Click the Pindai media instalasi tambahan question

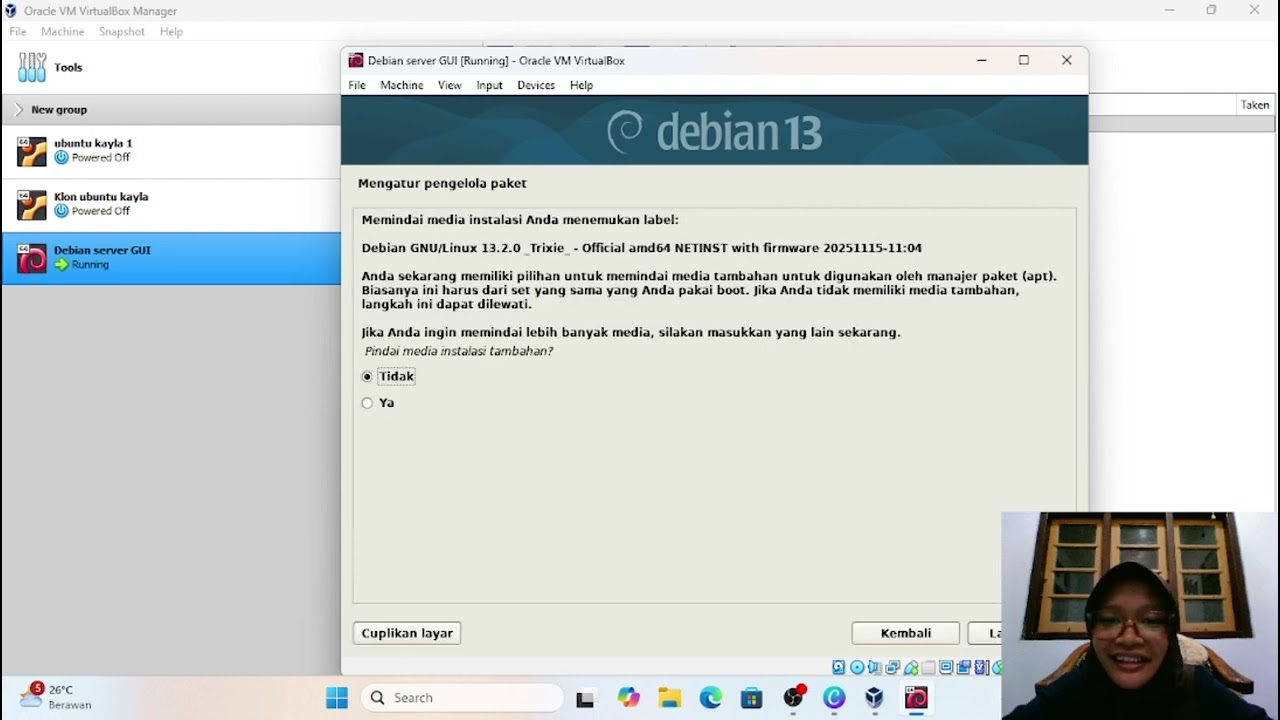(x=459, y=351)
